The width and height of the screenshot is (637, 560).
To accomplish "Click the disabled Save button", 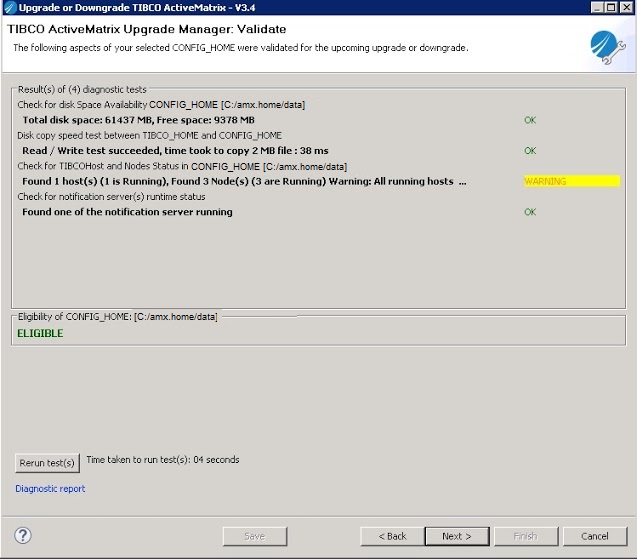I will 255,536.
